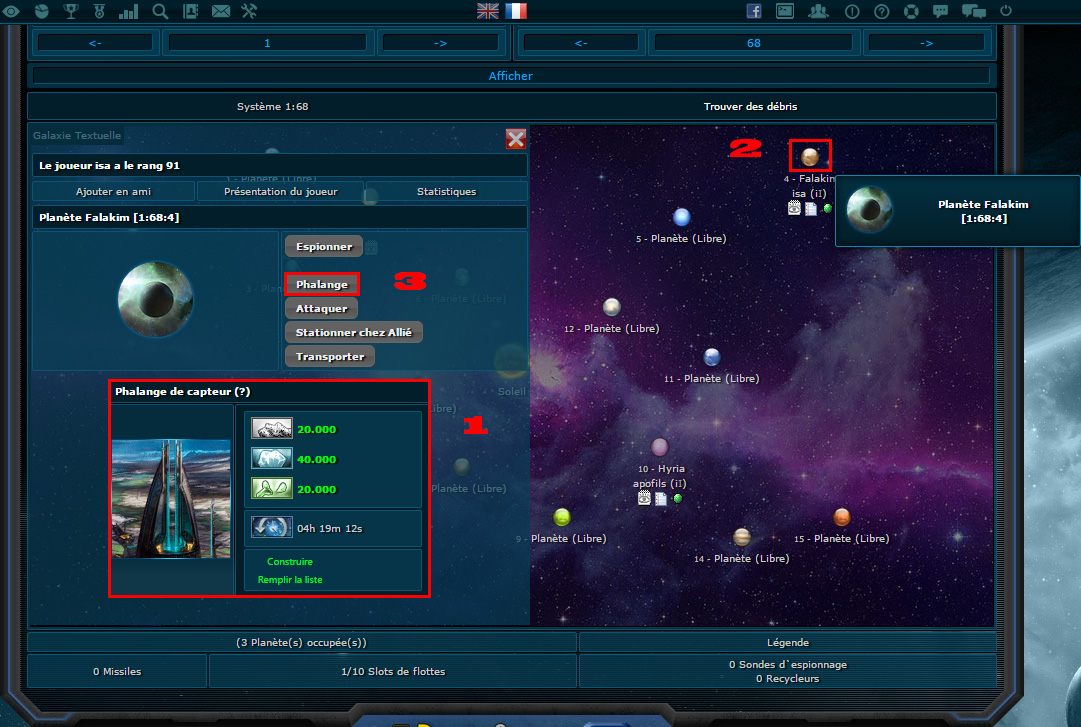Open the wrench and hammer settings icon
The height and width of the screenshot is (727, 1081).
(250, 12)
